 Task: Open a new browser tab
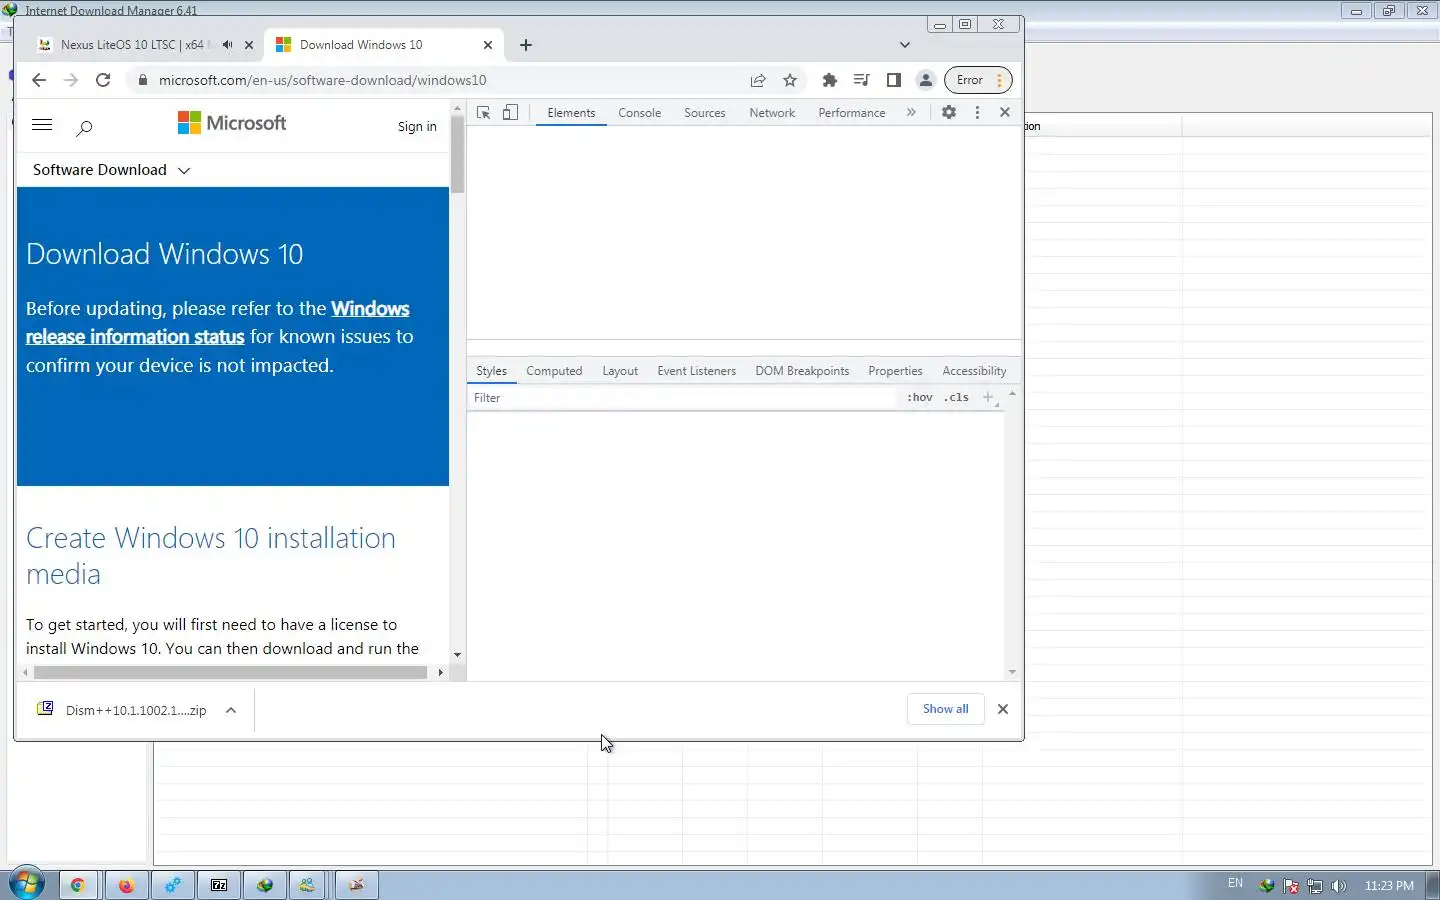526,45
